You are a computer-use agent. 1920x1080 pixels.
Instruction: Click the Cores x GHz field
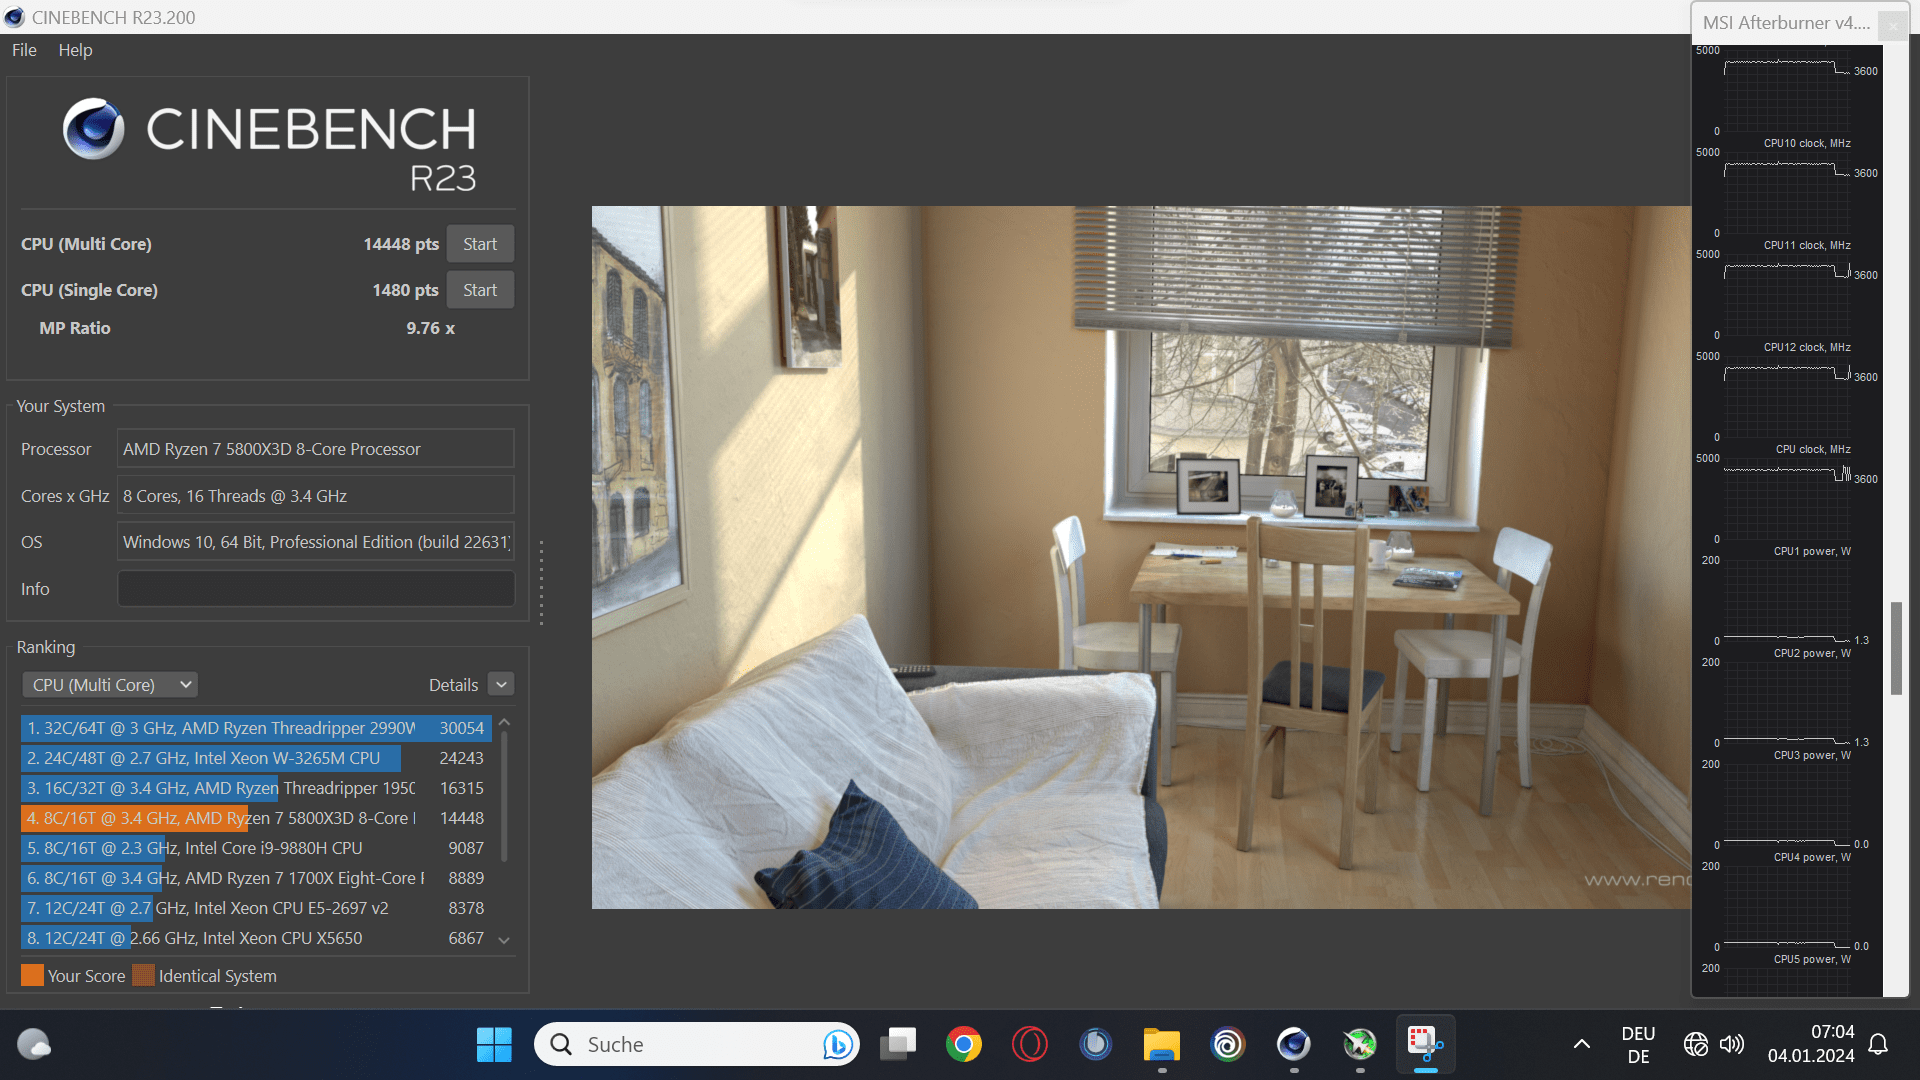316,496
